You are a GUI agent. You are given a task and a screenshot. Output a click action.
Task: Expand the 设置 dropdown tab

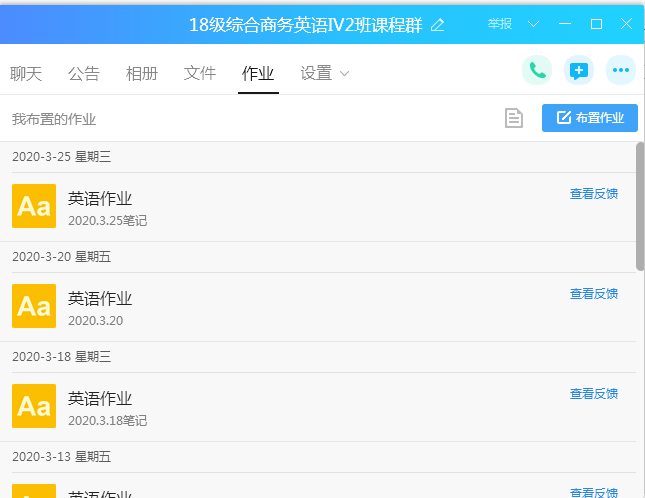tap(325, 73)
